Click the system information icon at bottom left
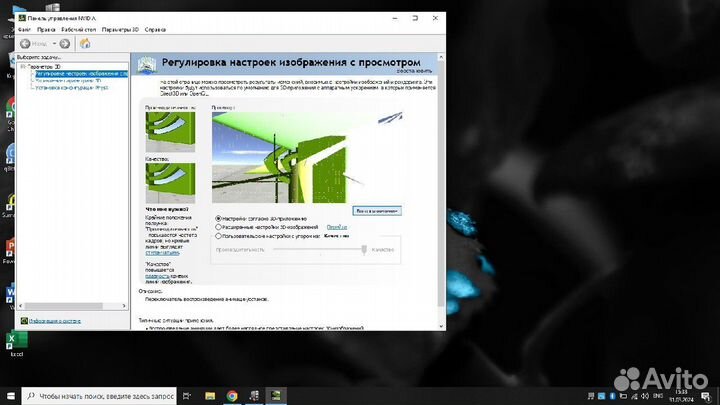This screenshot has width=720, height=405. tap(24, 321)
